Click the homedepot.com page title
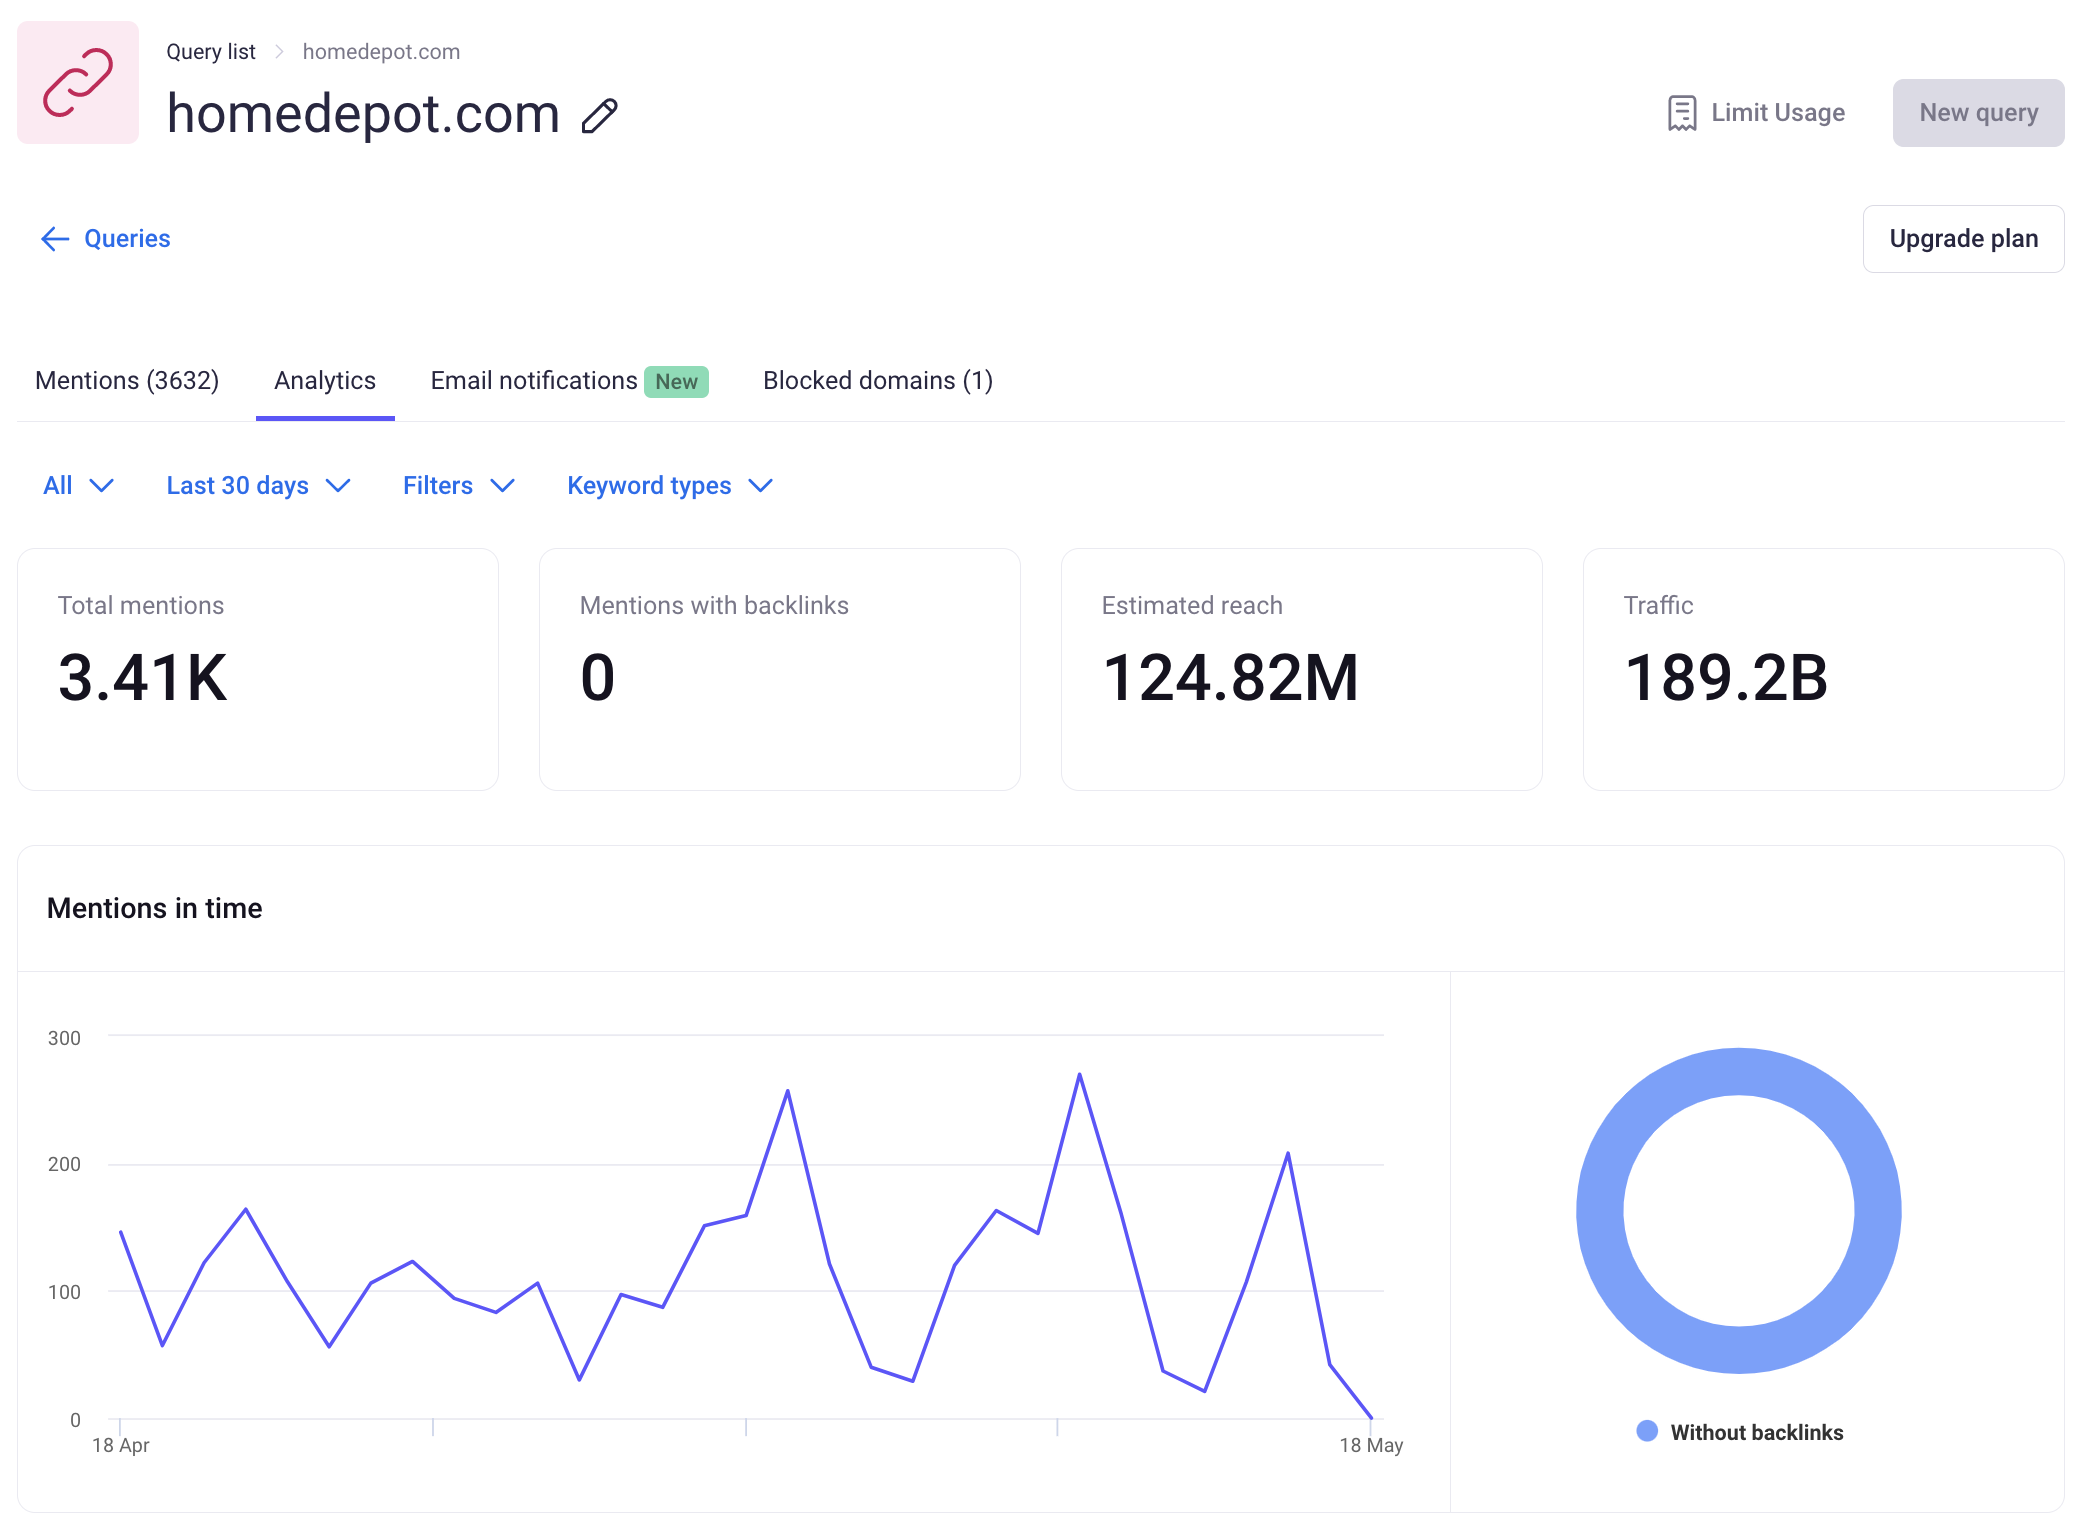The image size is (2090, 1528). pos(363,113)
